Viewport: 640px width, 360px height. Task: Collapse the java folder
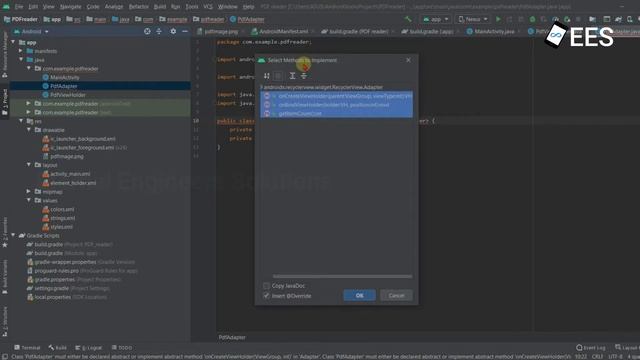point(21,60)
